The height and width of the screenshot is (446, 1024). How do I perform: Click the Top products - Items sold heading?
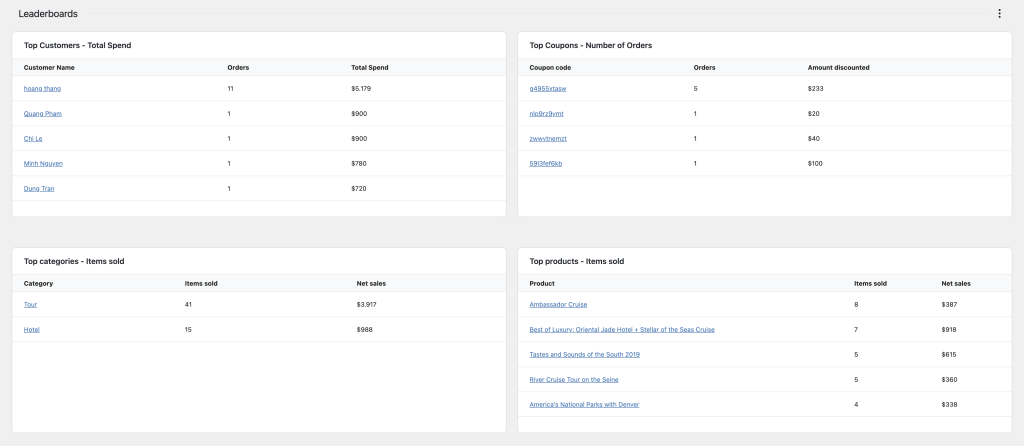pyautogui.click(x=576, y=261)
